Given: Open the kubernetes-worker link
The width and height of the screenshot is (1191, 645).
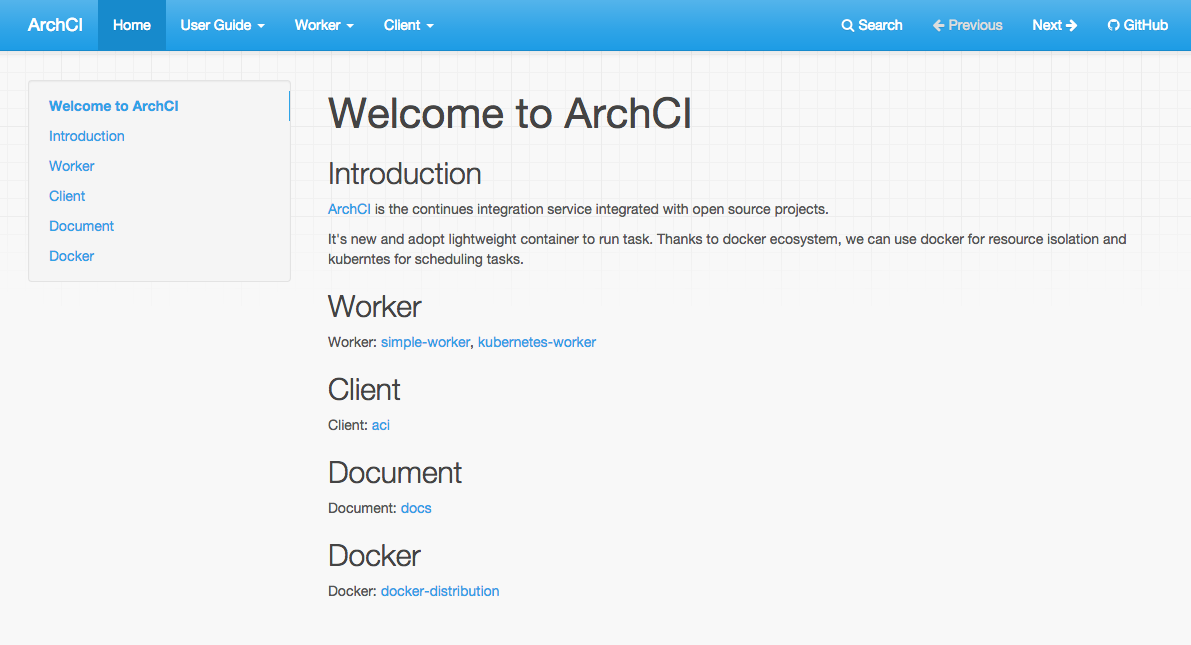Looking at the screenshot, I should pyautogui.click(x=537, y=342).
